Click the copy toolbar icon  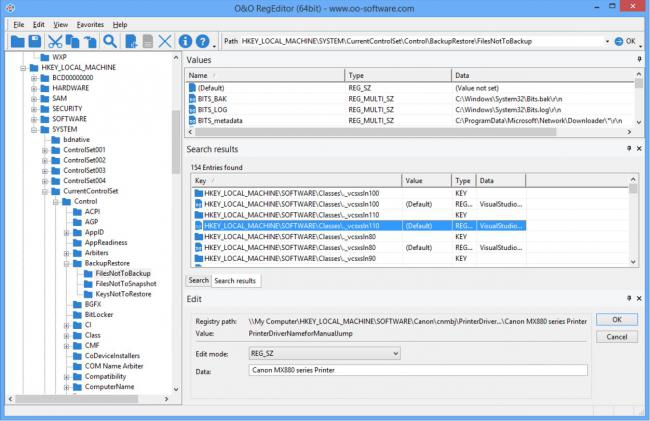pyautogui.click(x=73, y=41)
